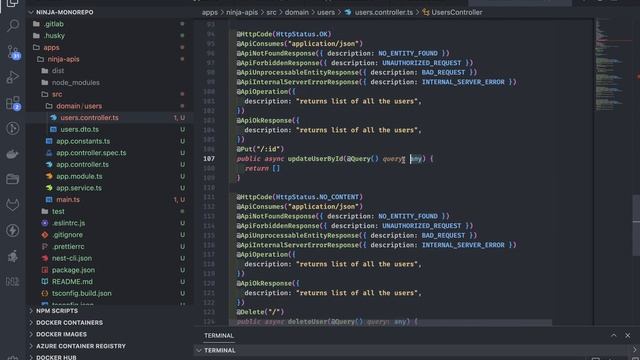Open the Thunder Client lightning icon
The width and height of the screenshot is (640, 360).
pyautogui.click(x=13, y=230)
